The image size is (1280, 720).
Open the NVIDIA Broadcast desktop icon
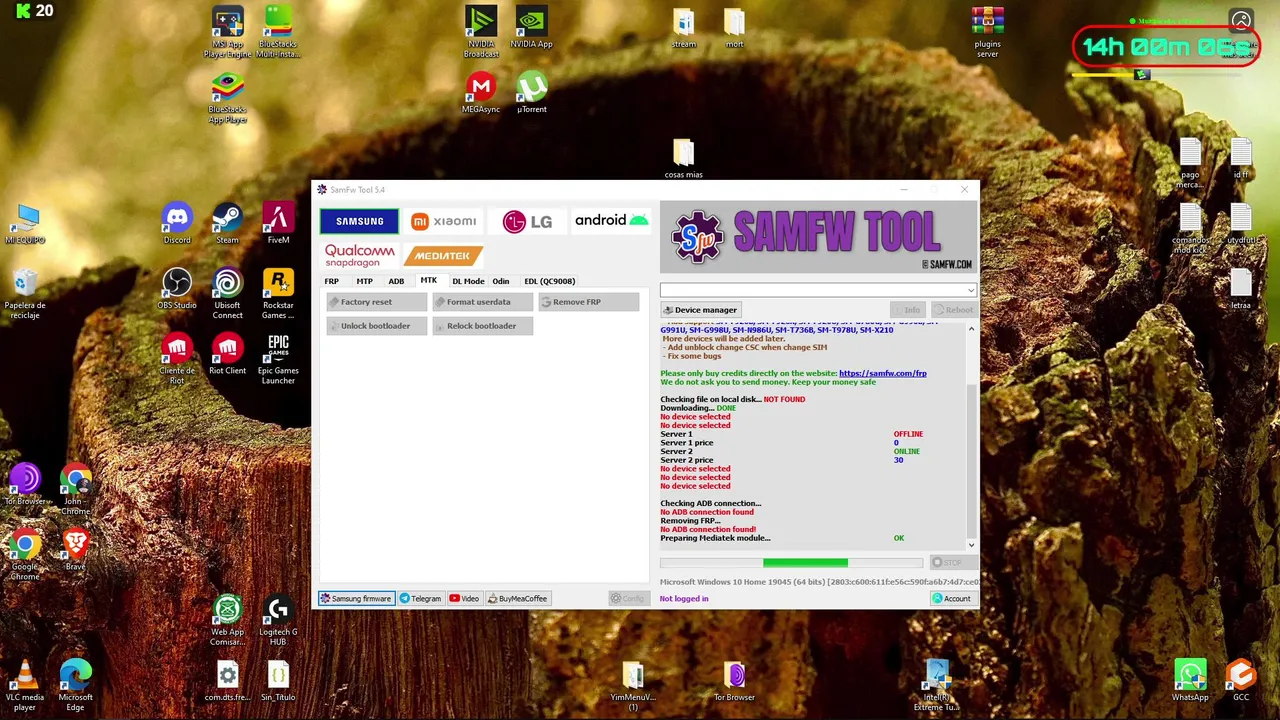tap(481, 32)
